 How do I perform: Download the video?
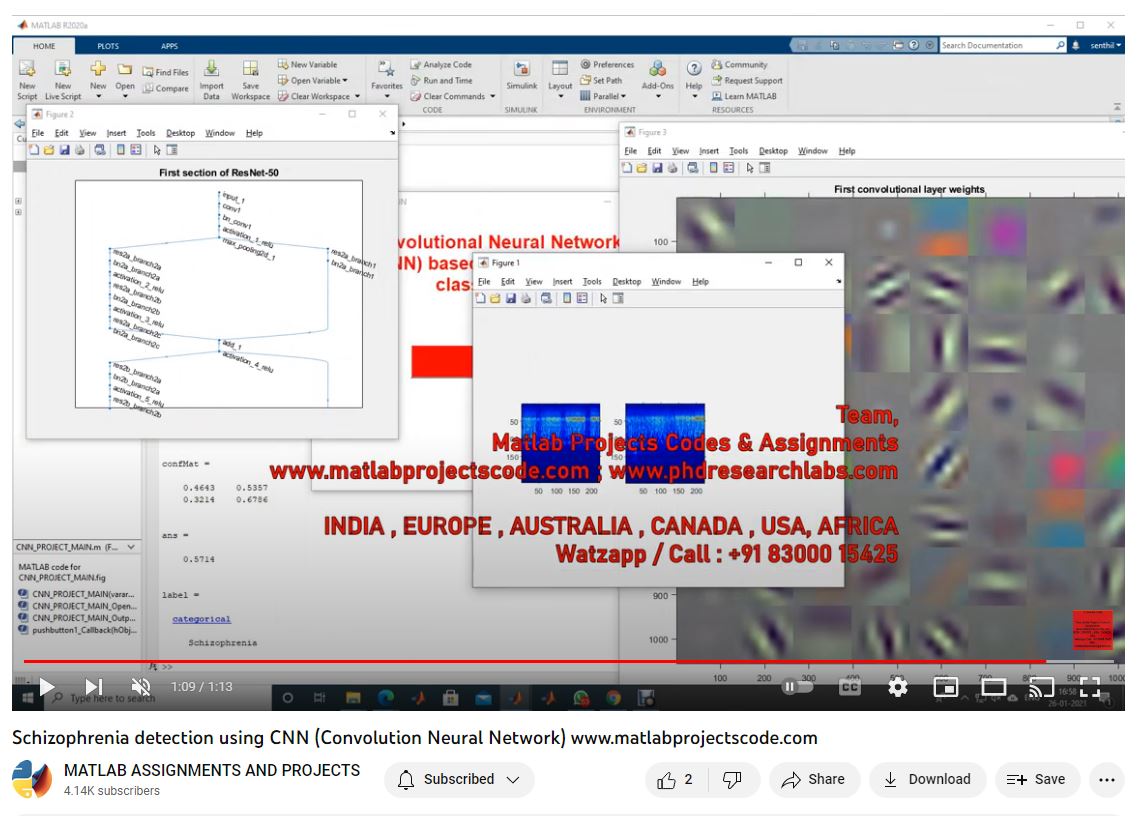pyautogui.click(x=928, y=780)
